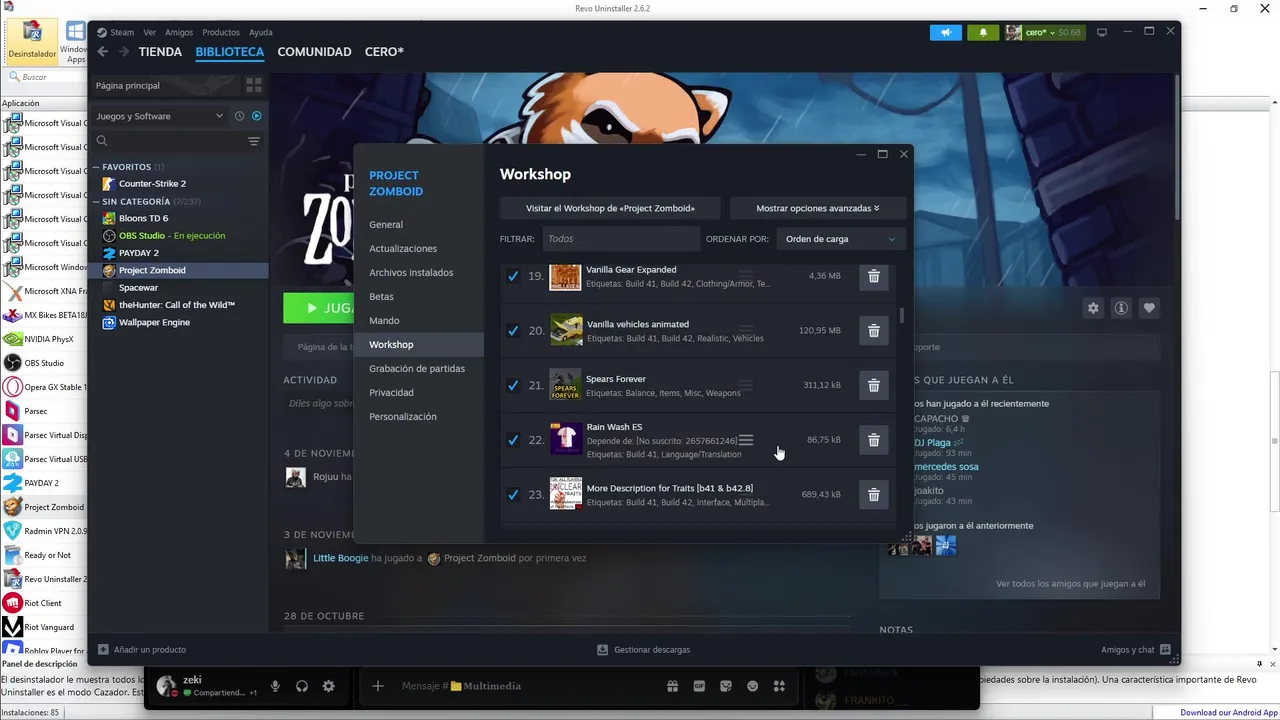Open the Ayuda menu

261,32
